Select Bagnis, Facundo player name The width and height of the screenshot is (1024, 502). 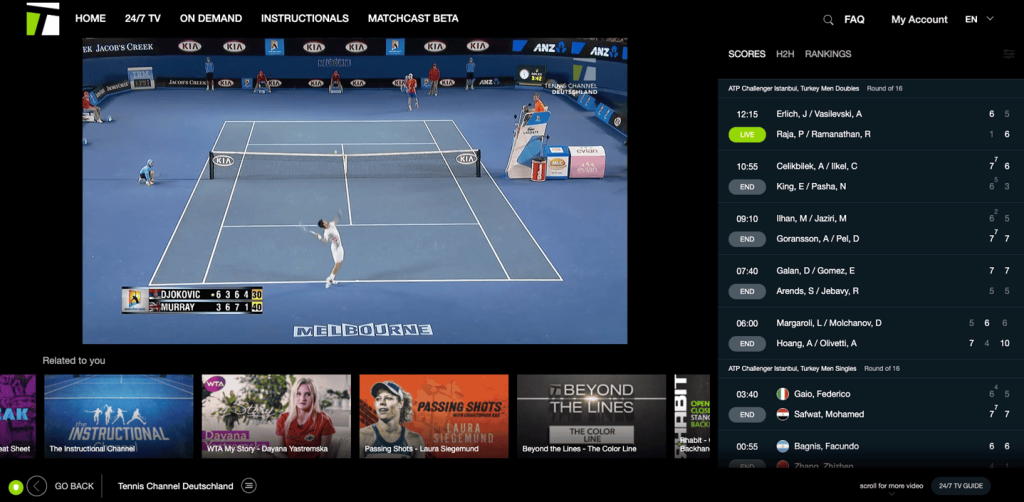click(827, 447)
